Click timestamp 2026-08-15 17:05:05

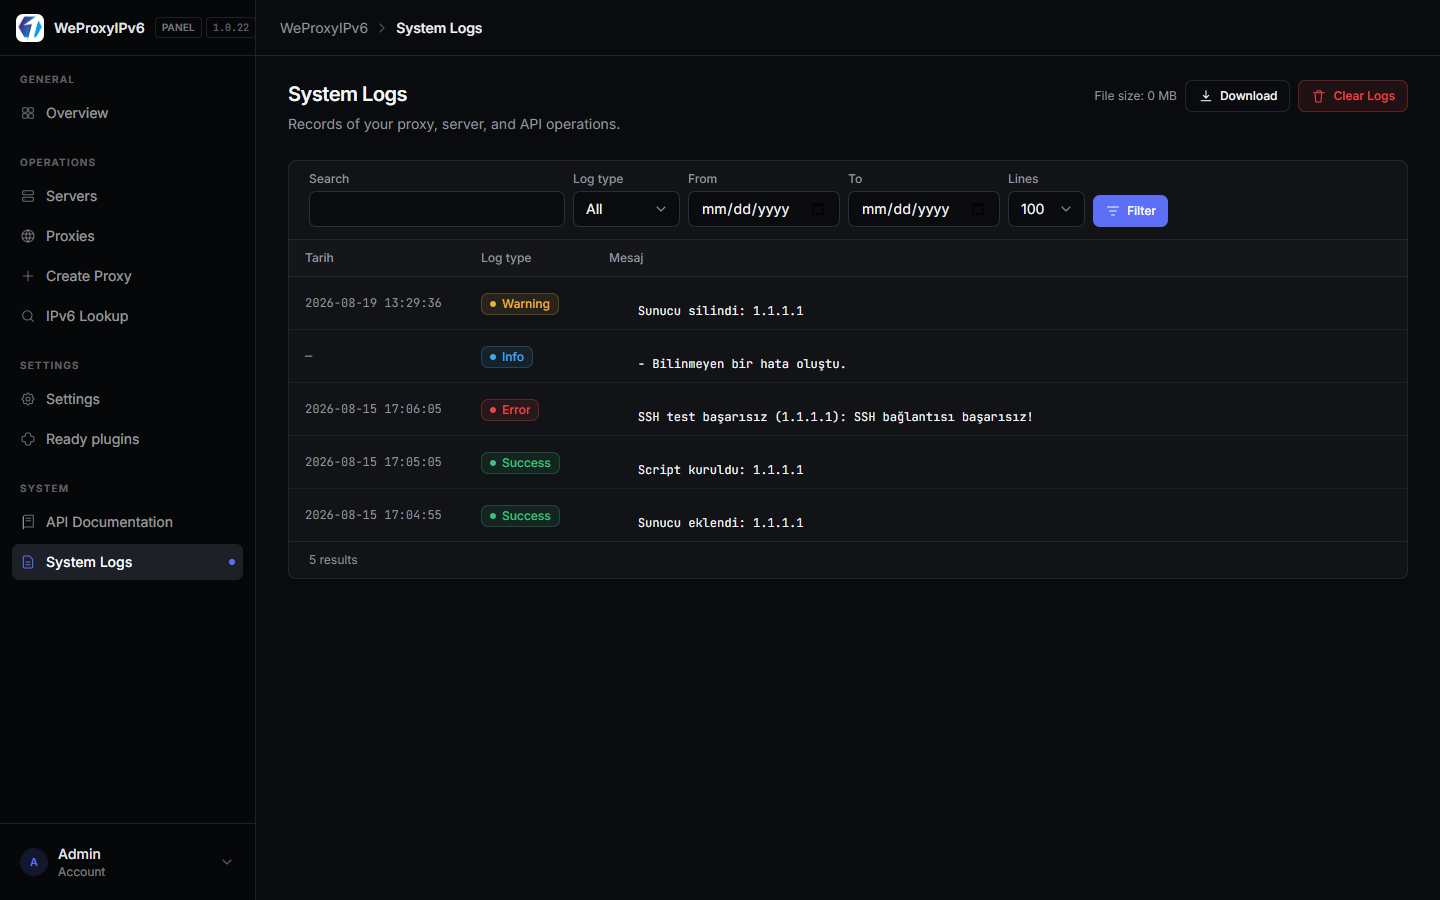click(x=373, y=462)
